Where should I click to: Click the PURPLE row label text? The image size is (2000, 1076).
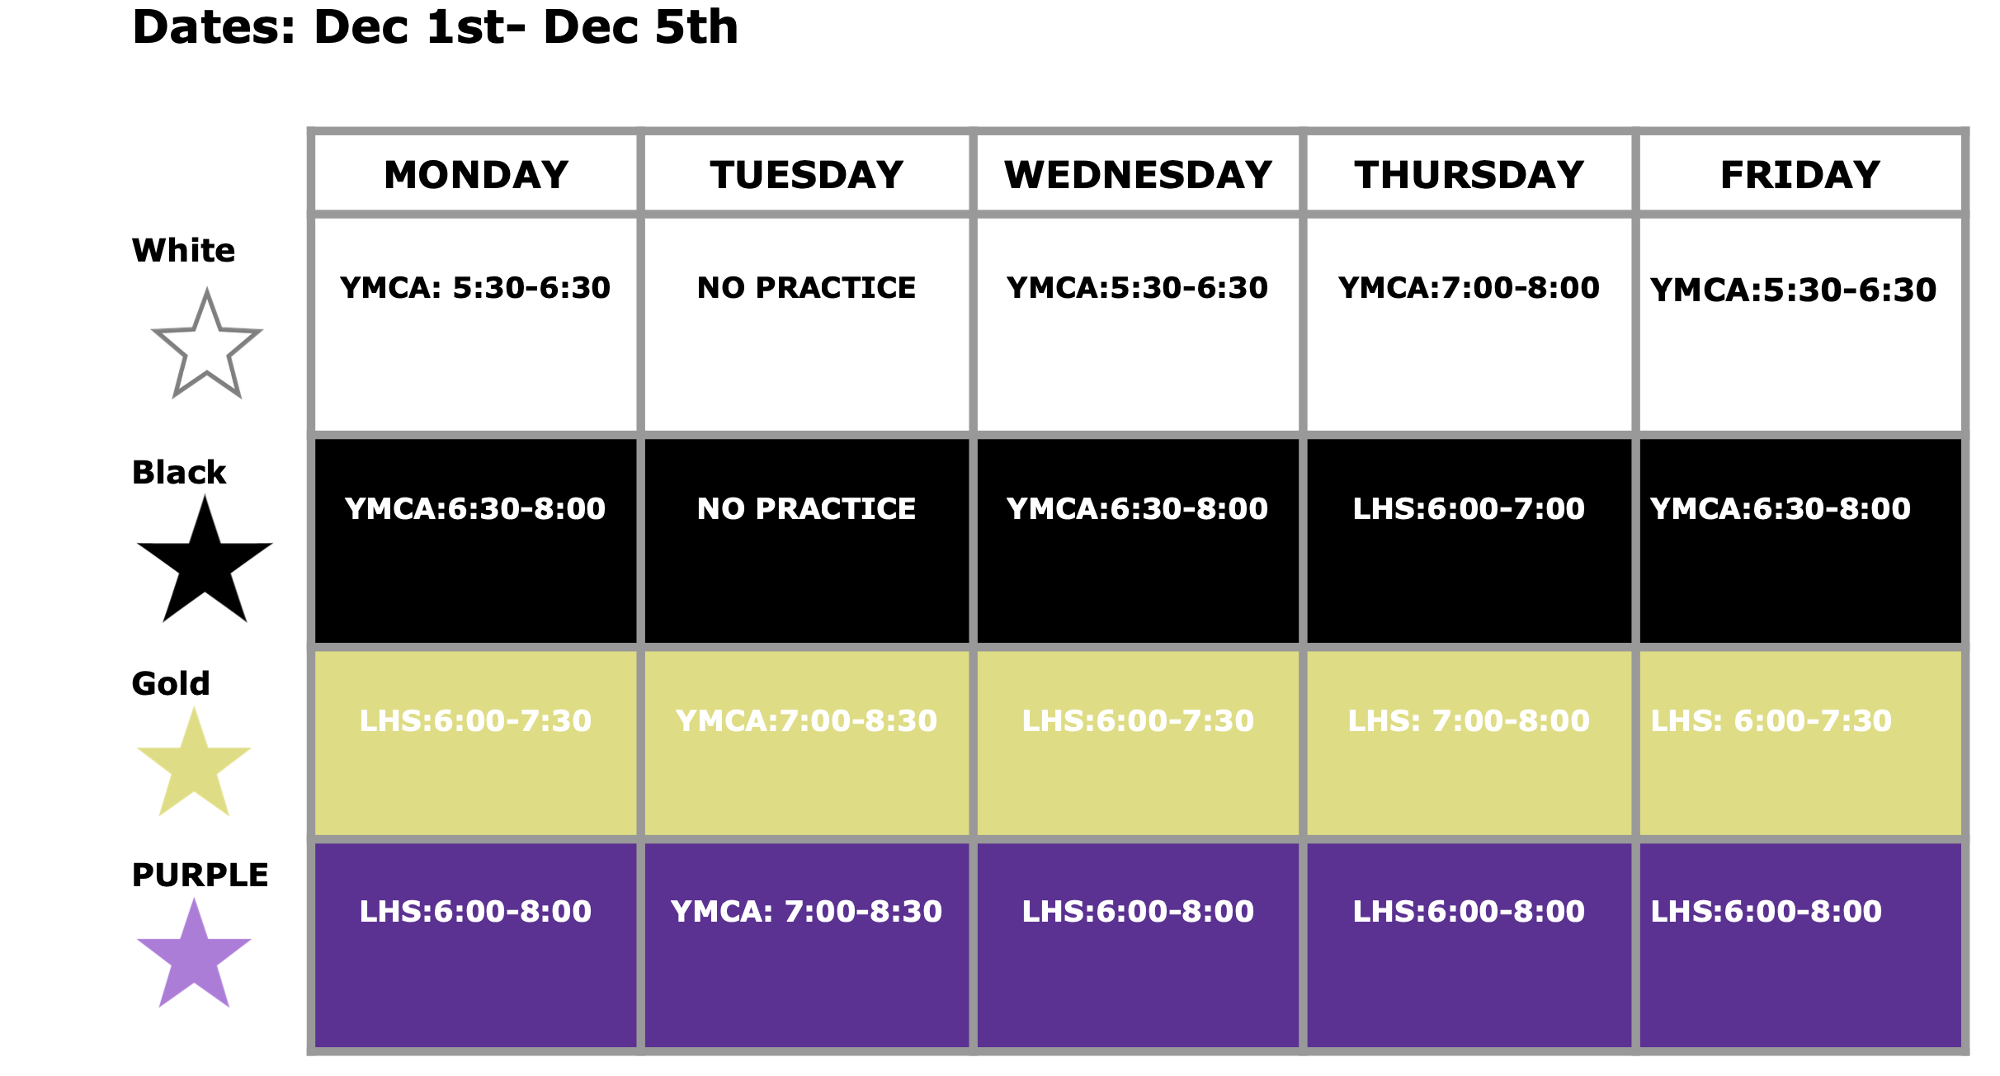(x=200, y=875)
